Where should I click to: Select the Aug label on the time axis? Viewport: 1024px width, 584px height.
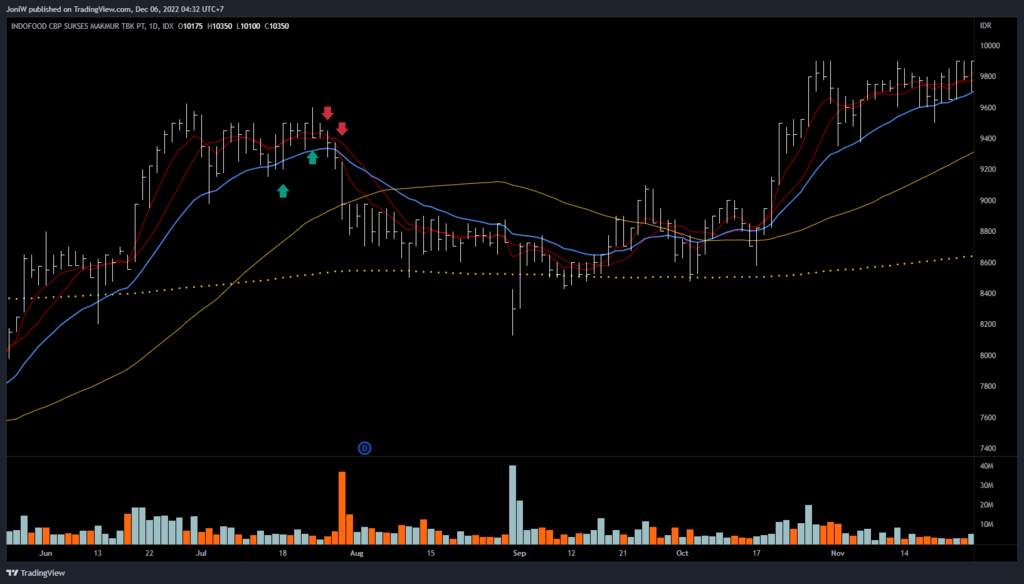(x=359, y=552)
